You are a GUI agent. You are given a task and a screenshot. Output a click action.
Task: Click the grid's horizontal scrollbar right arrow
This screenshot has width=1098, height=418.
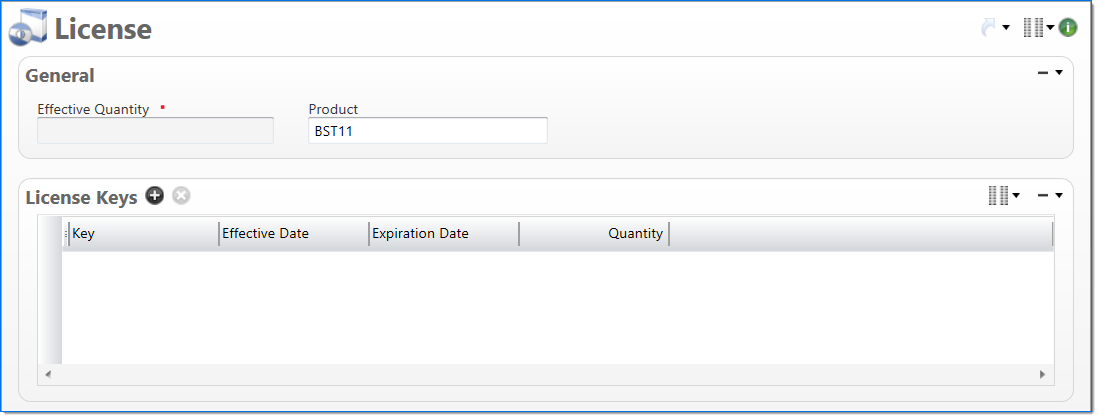1042,374
